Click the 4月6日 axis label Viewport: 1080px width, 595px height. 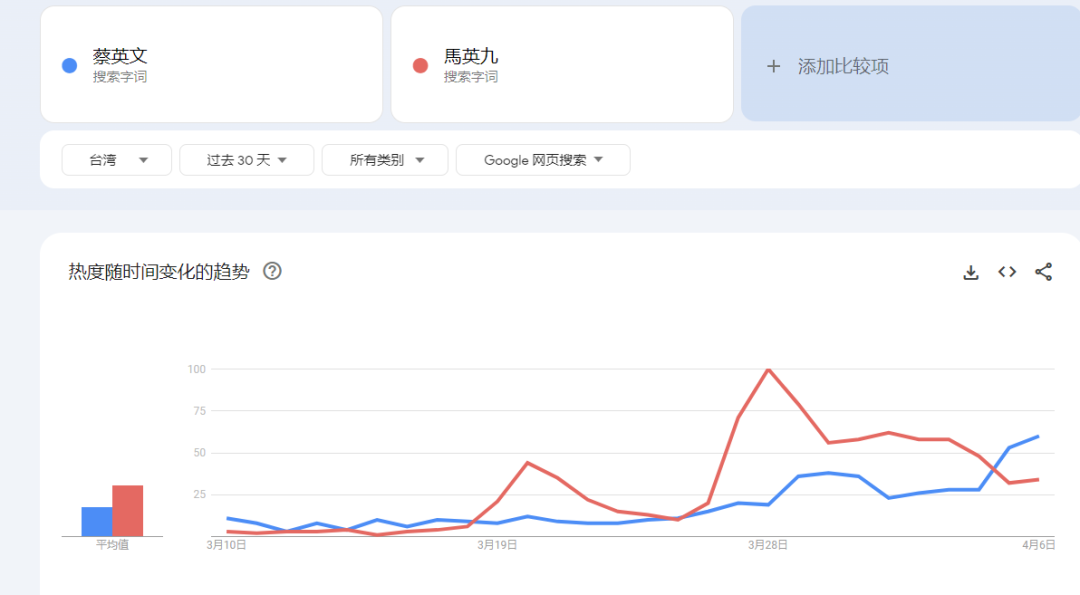click(1038, 545)
